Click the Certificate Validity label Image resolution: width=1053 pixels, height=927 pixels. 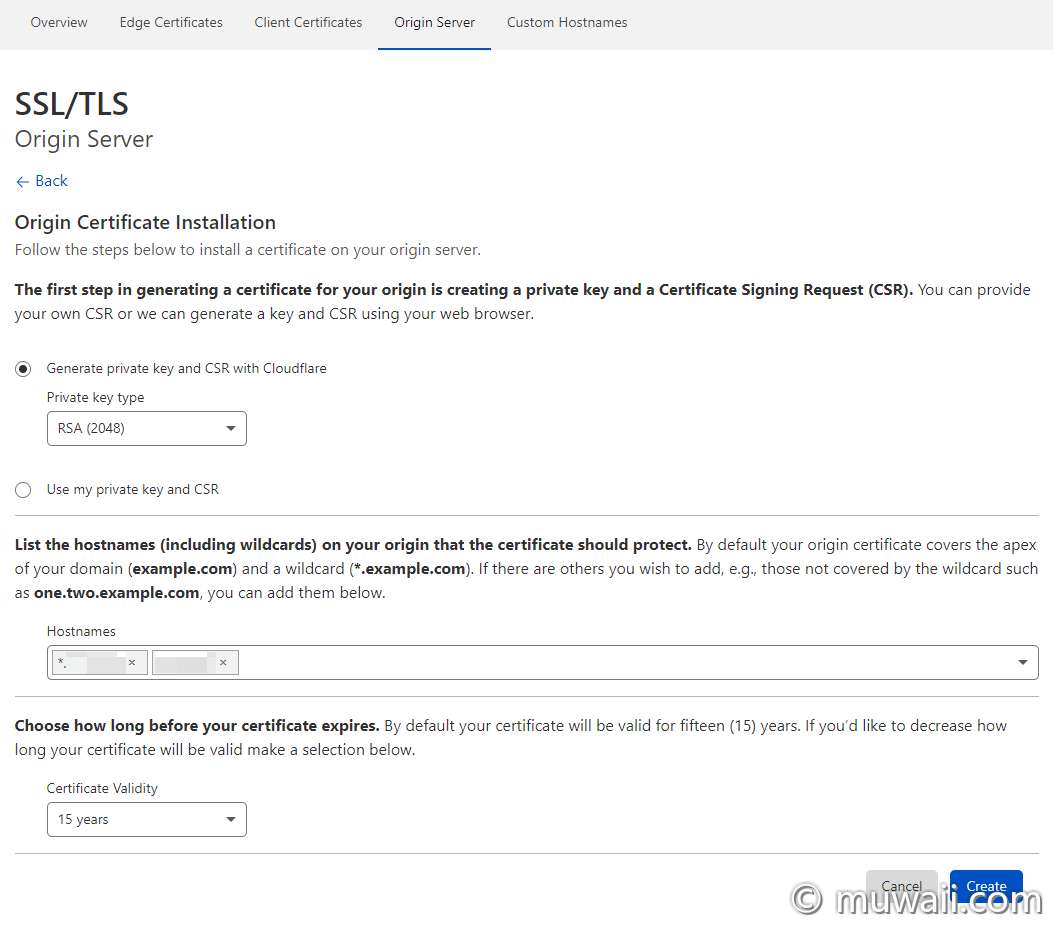tap(102, 788)
